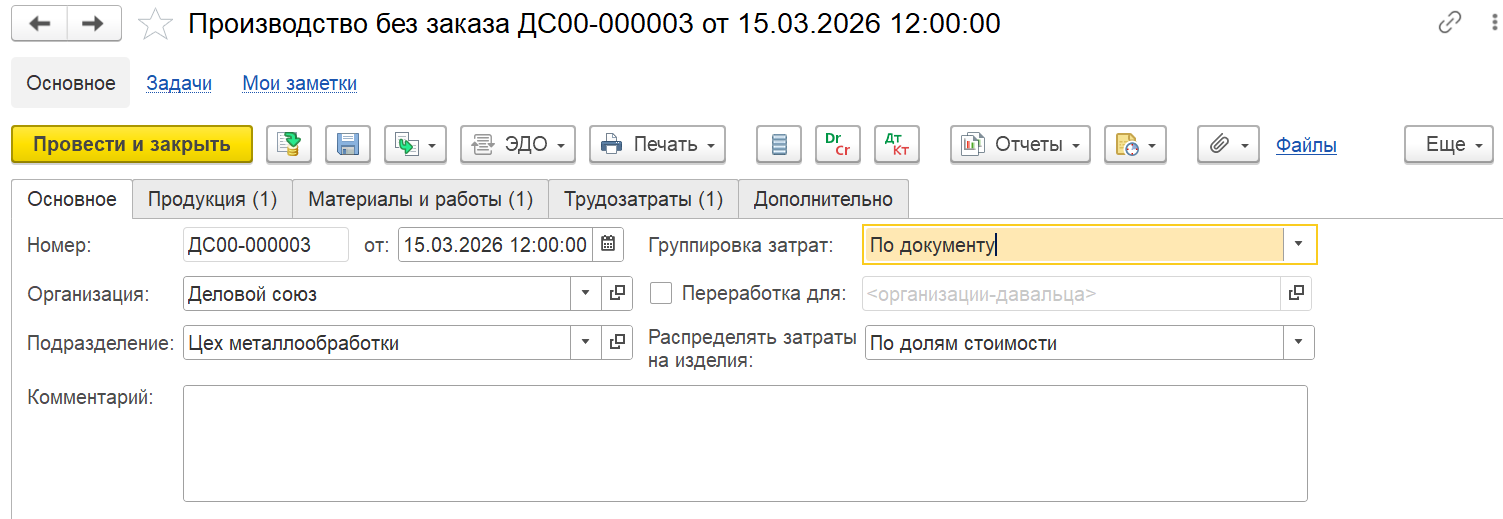The image size is (1503, 519).
Task: Open dropdown arrow of create-based-on button
Action: [434, 145]
